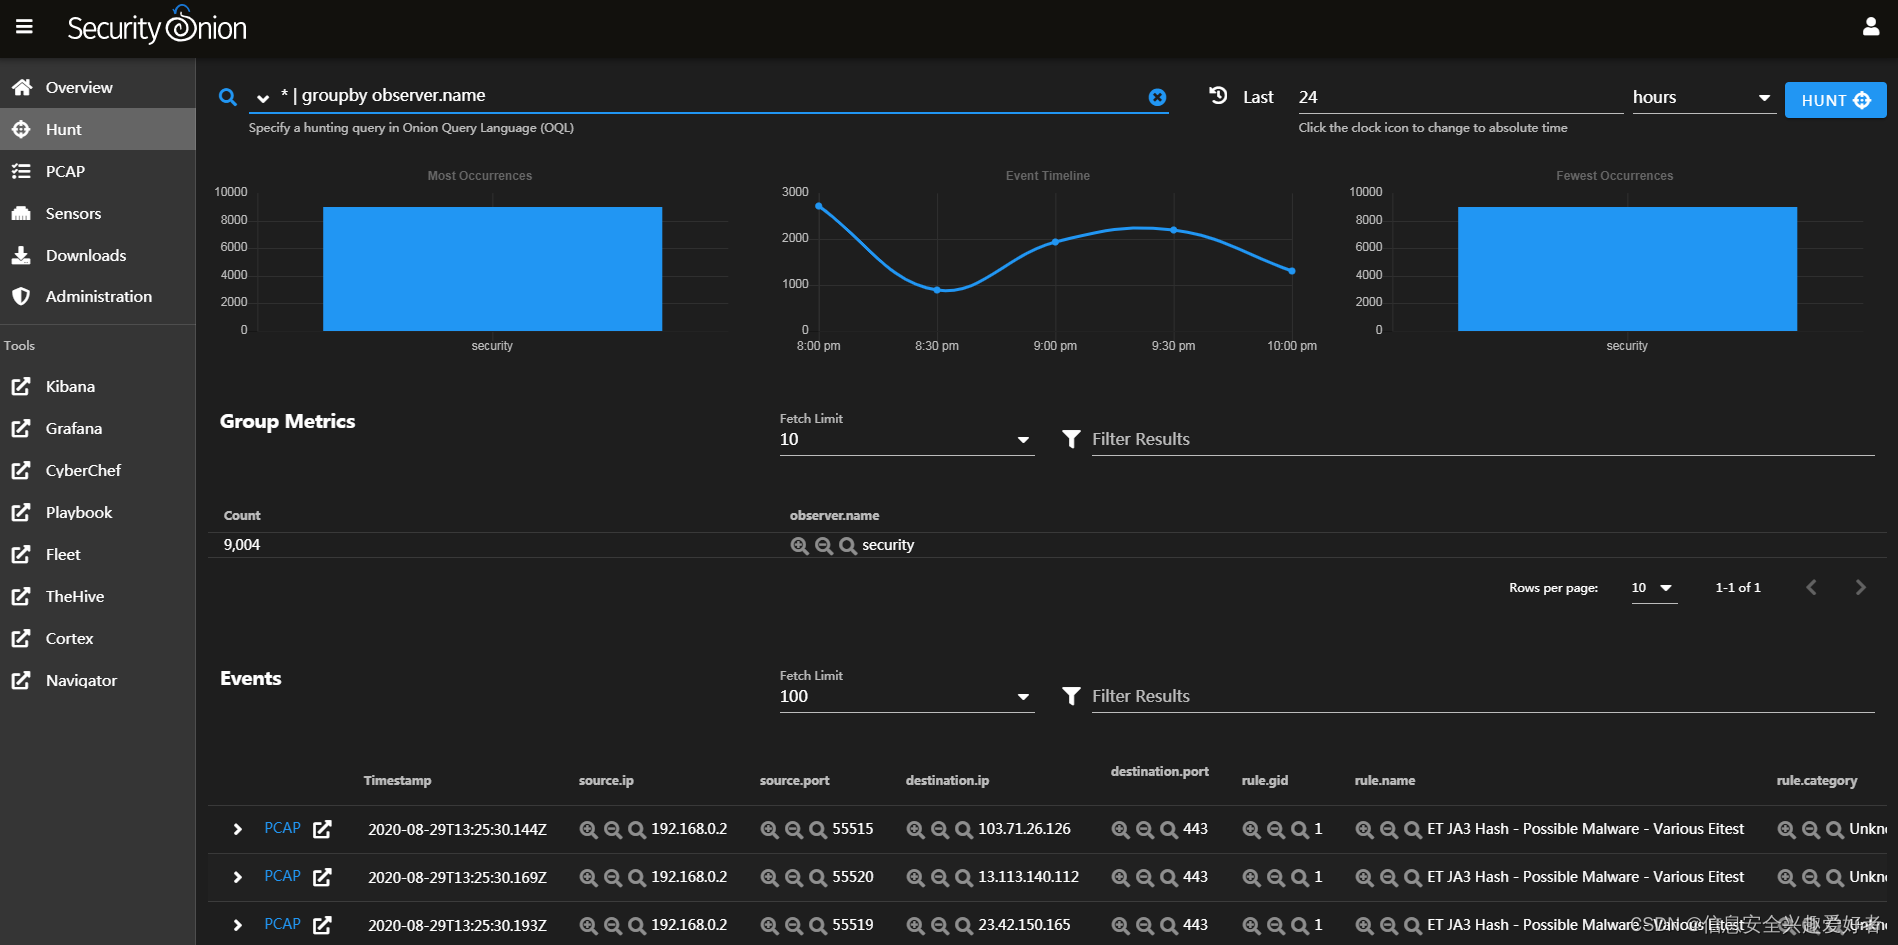Open PCAP link for 13:25:30.144Z event
Image resolution: width=1898 pixels, height=945 pixels.
[x=282, y=828]
